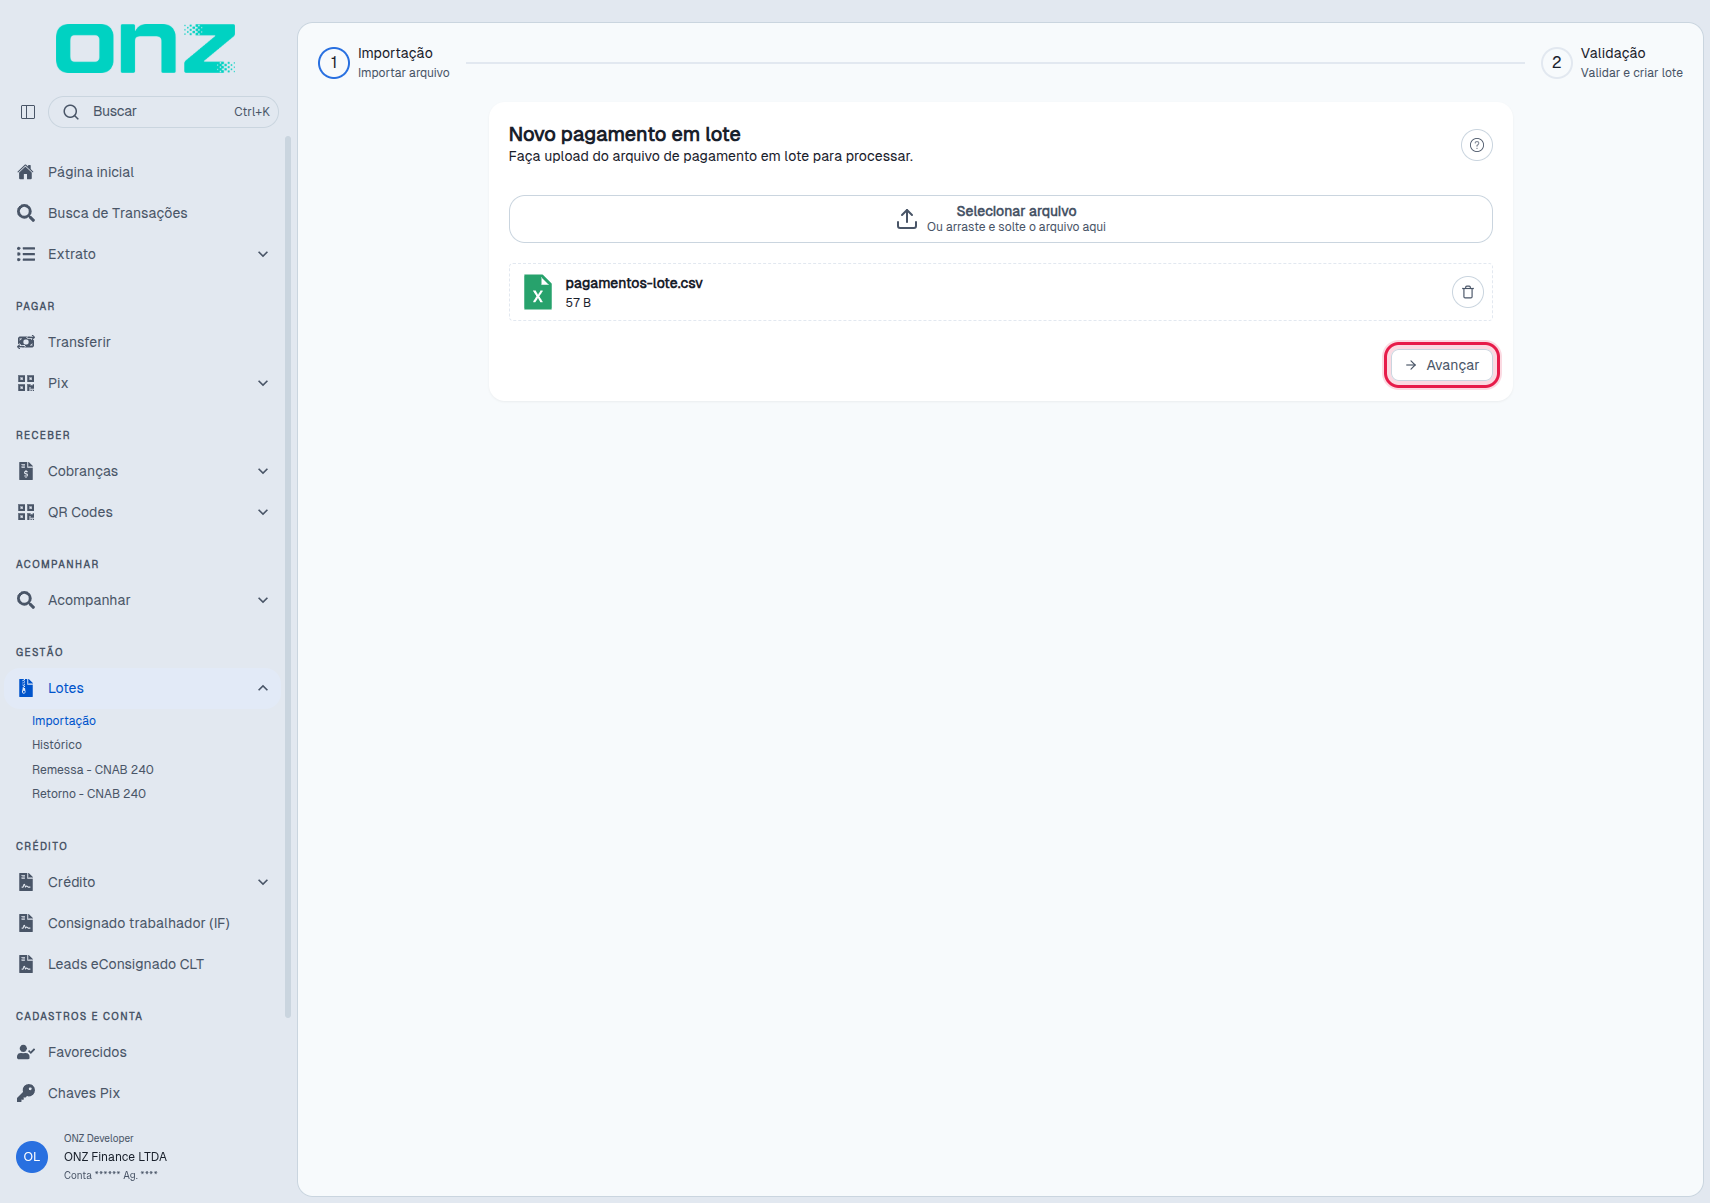This screenshot has width=1710, height=1203.
Task: Expand the Crédito submenu chevron
Action: click(263, 882)
